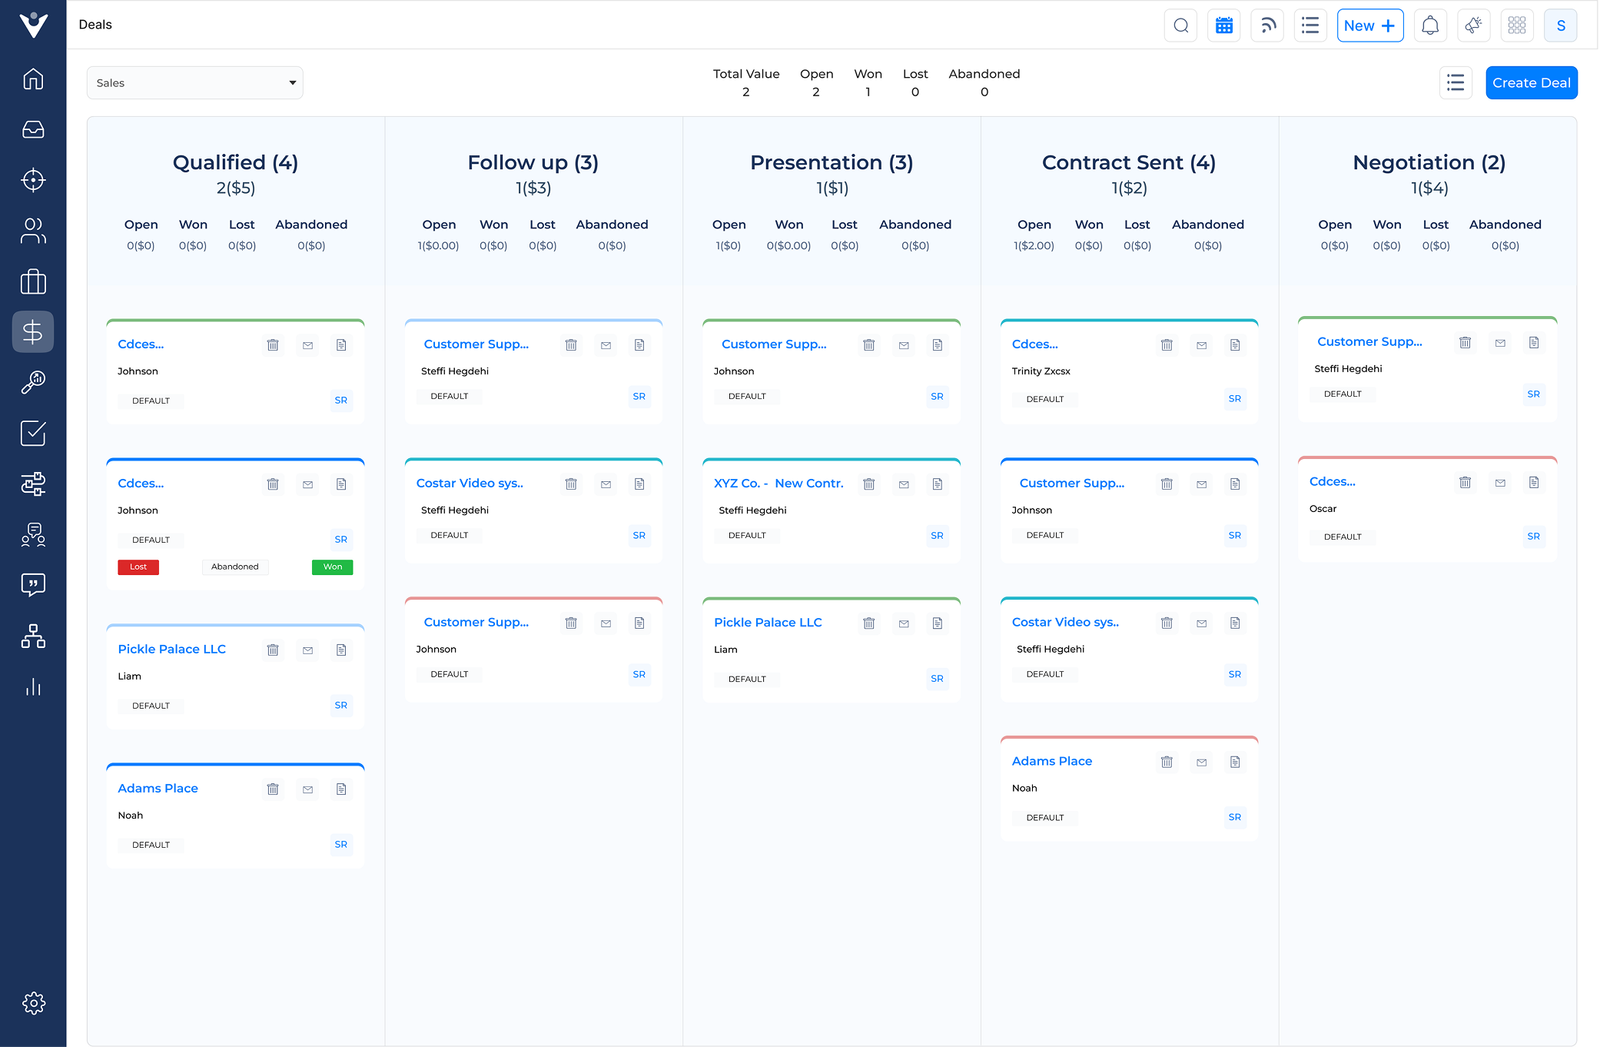Delete the Pickle Palace LLC deal in Qualified

coord(273,650)
